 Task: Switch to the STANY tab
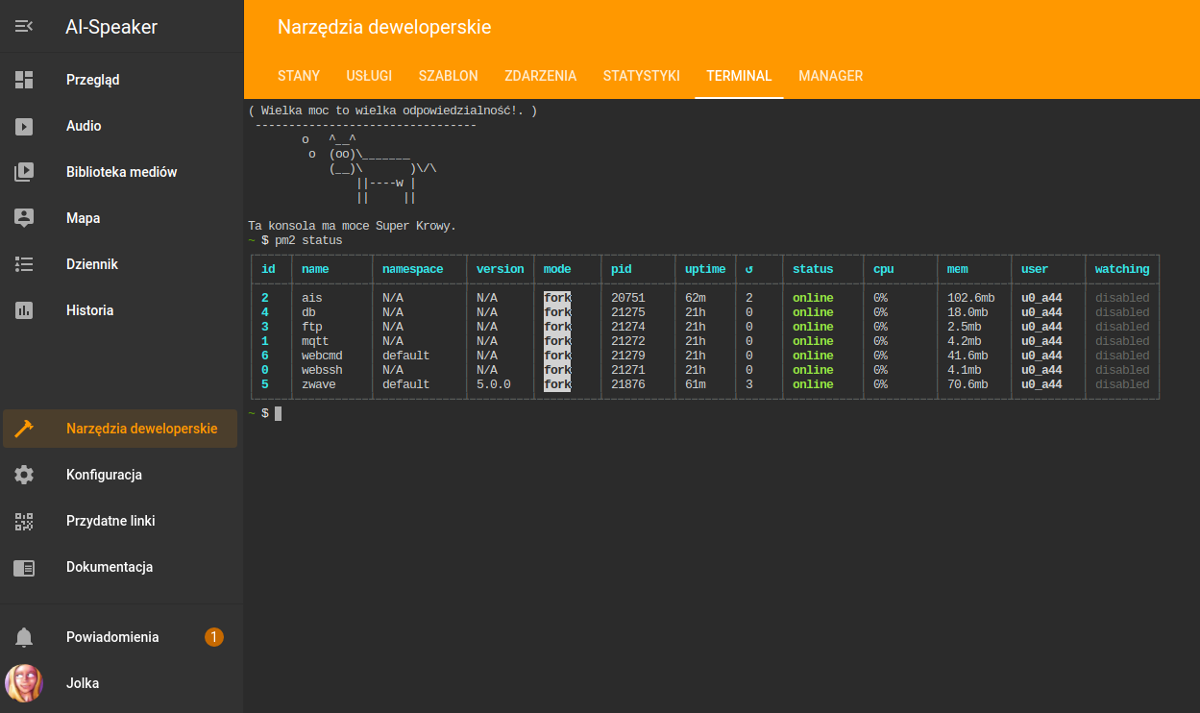(299, 76)
